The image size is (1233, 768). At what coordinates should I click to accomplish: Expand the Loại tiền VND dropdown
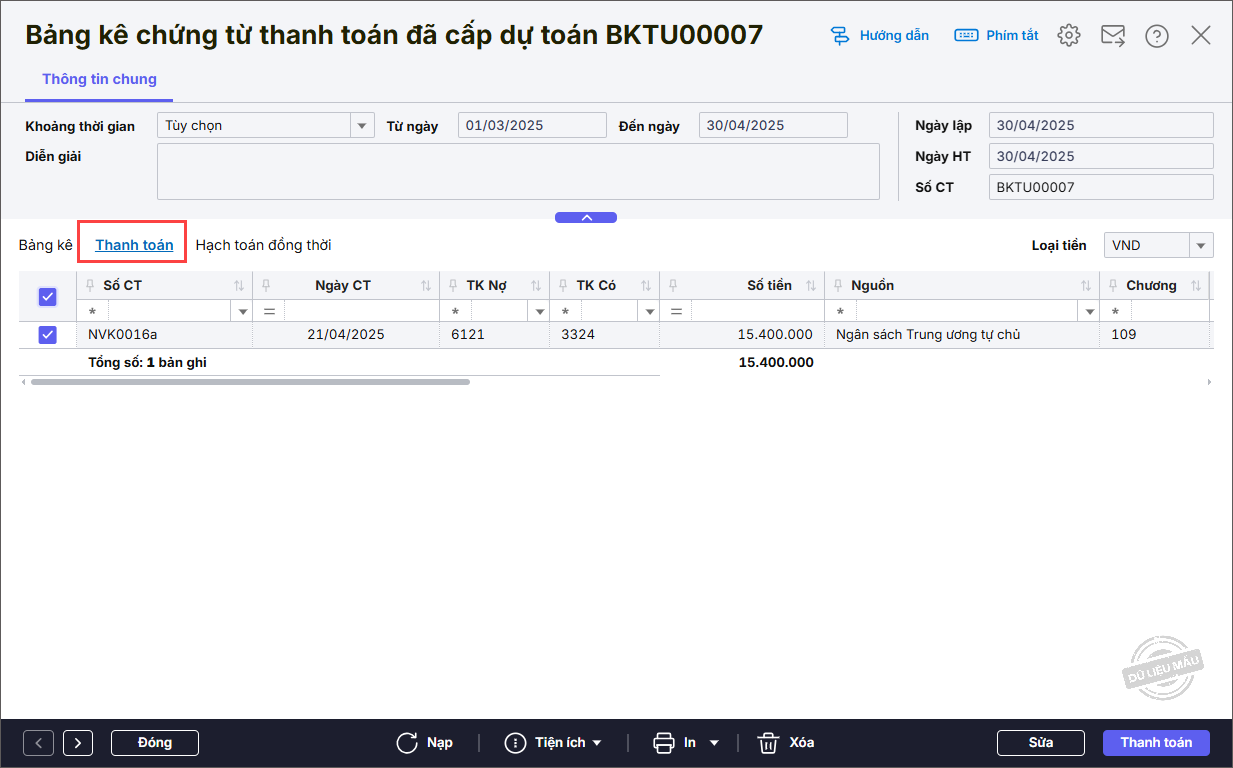click(x=1201, y=245)
